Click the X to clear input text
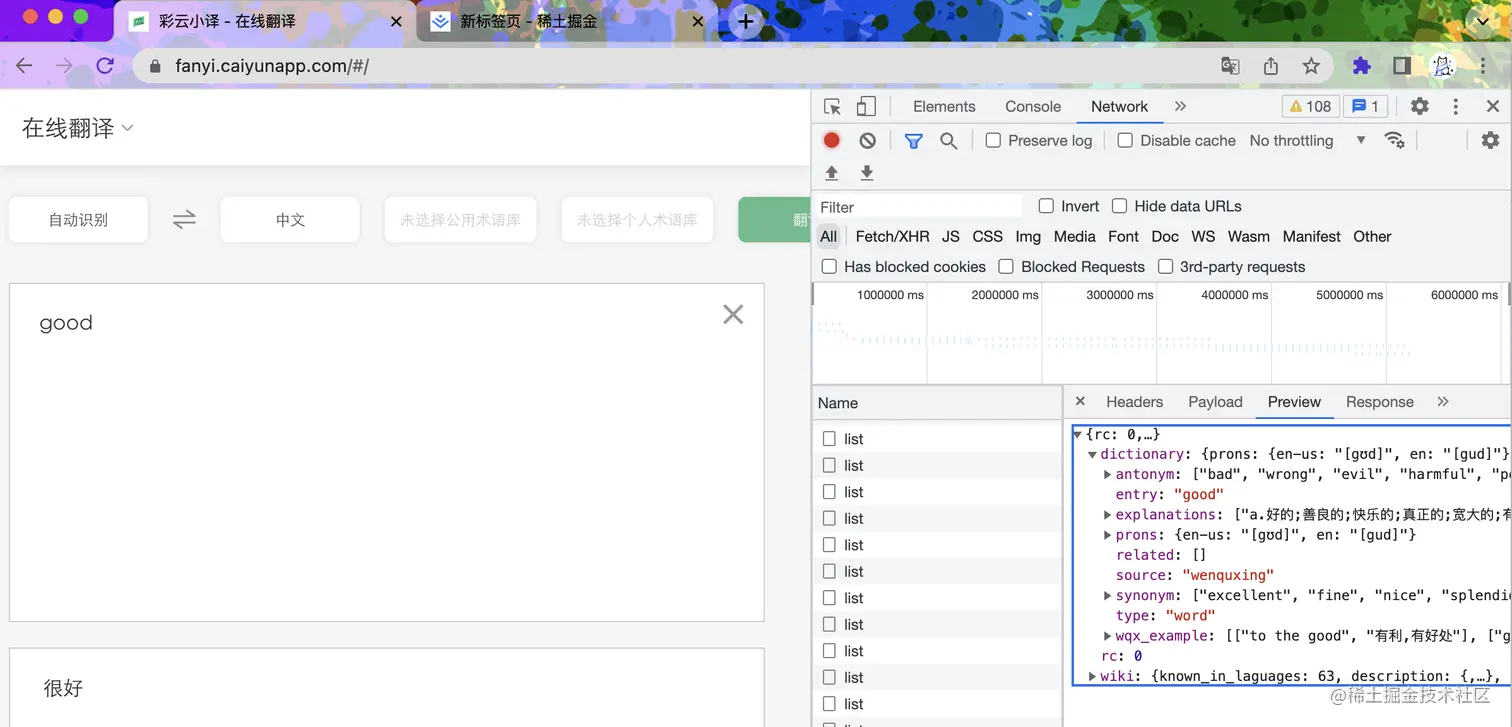 pos(733,314)
